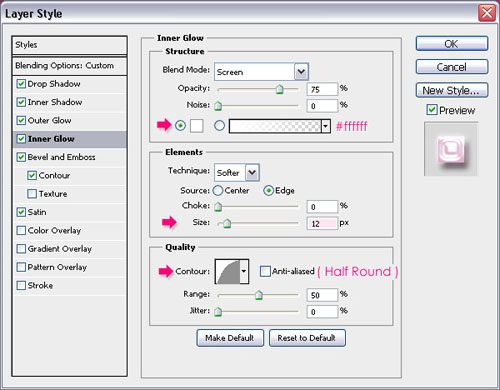Click the gradient preview bar
Viewport: 500px width, 390px height.
click(x=275, y=126)
